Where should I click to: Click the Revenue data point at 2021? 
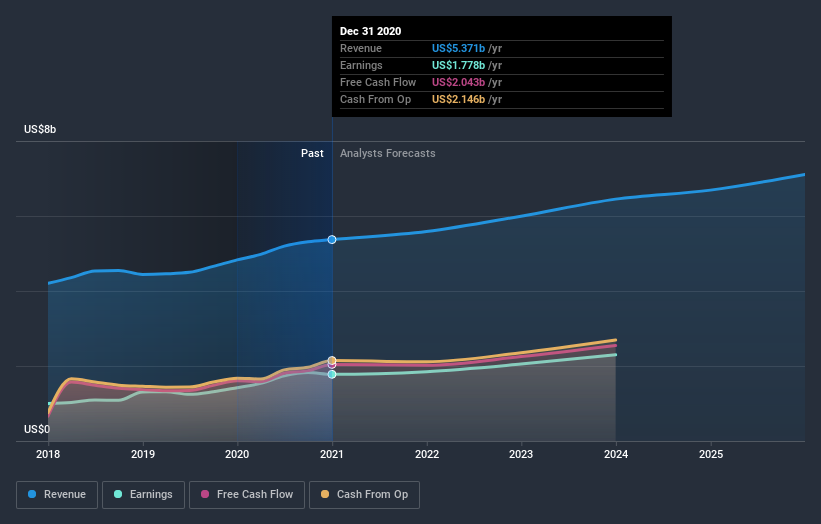[x=332, y=240]
